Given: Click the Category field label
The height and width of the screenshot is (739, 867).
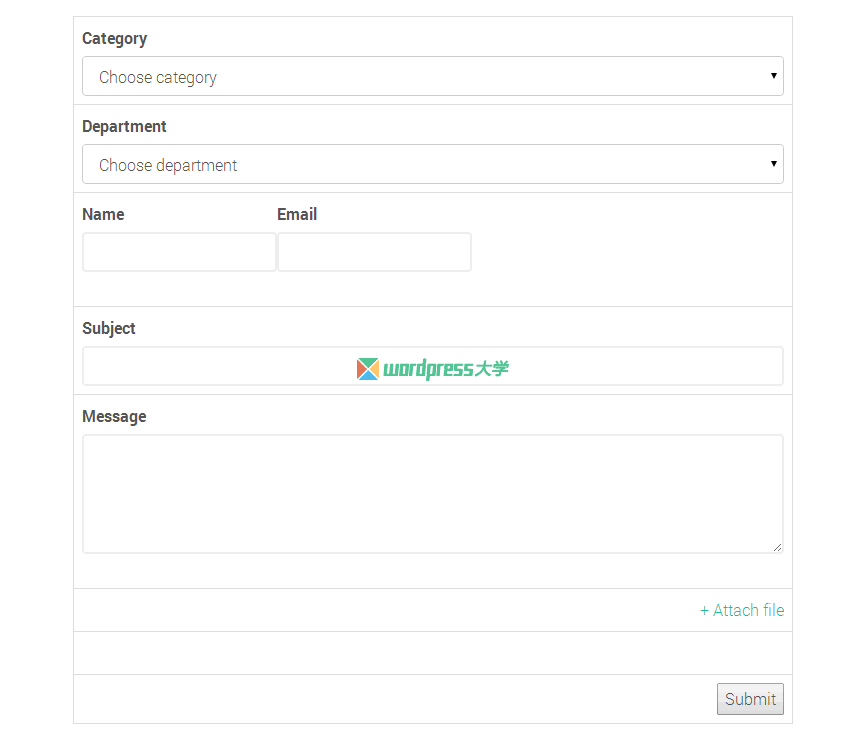Looking at the screenshot, I should point(114,39).
